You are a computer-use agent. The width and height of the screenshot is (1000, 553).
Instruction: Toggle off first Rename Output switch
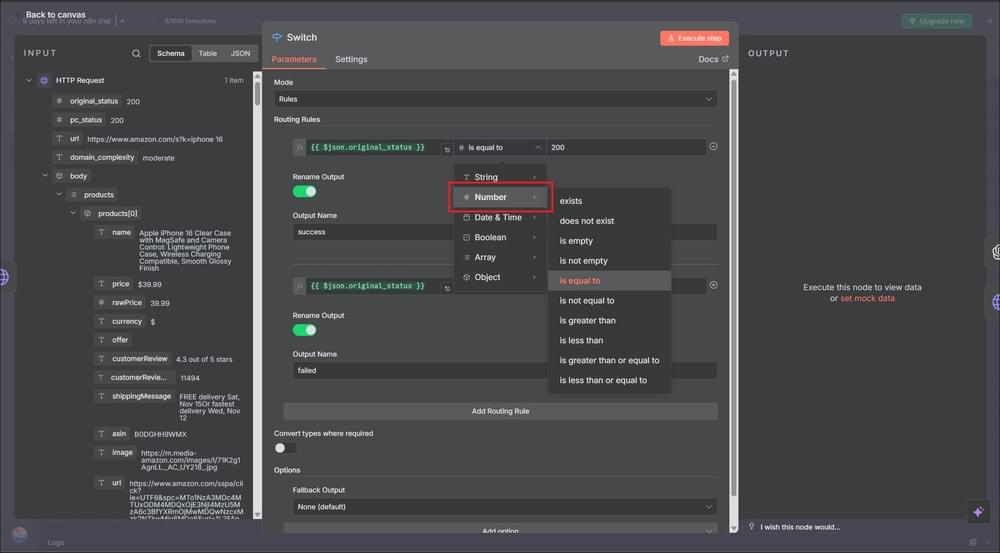click(304, 191)
